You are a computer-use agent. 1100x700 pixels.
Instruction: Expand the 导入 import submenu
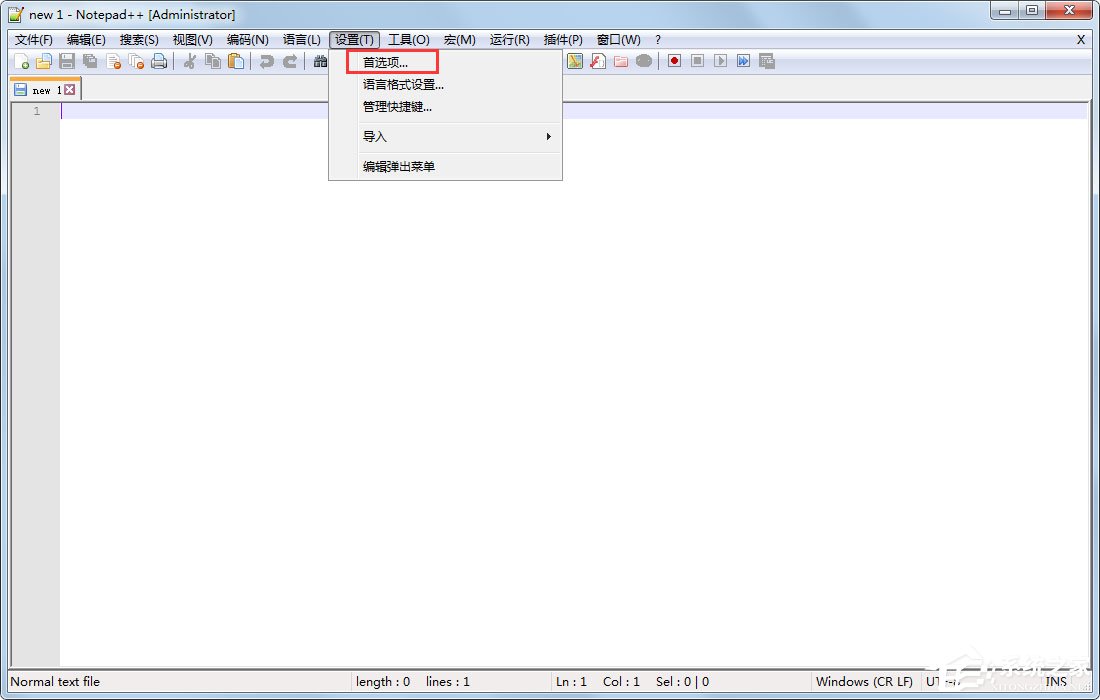pos(375,136)
